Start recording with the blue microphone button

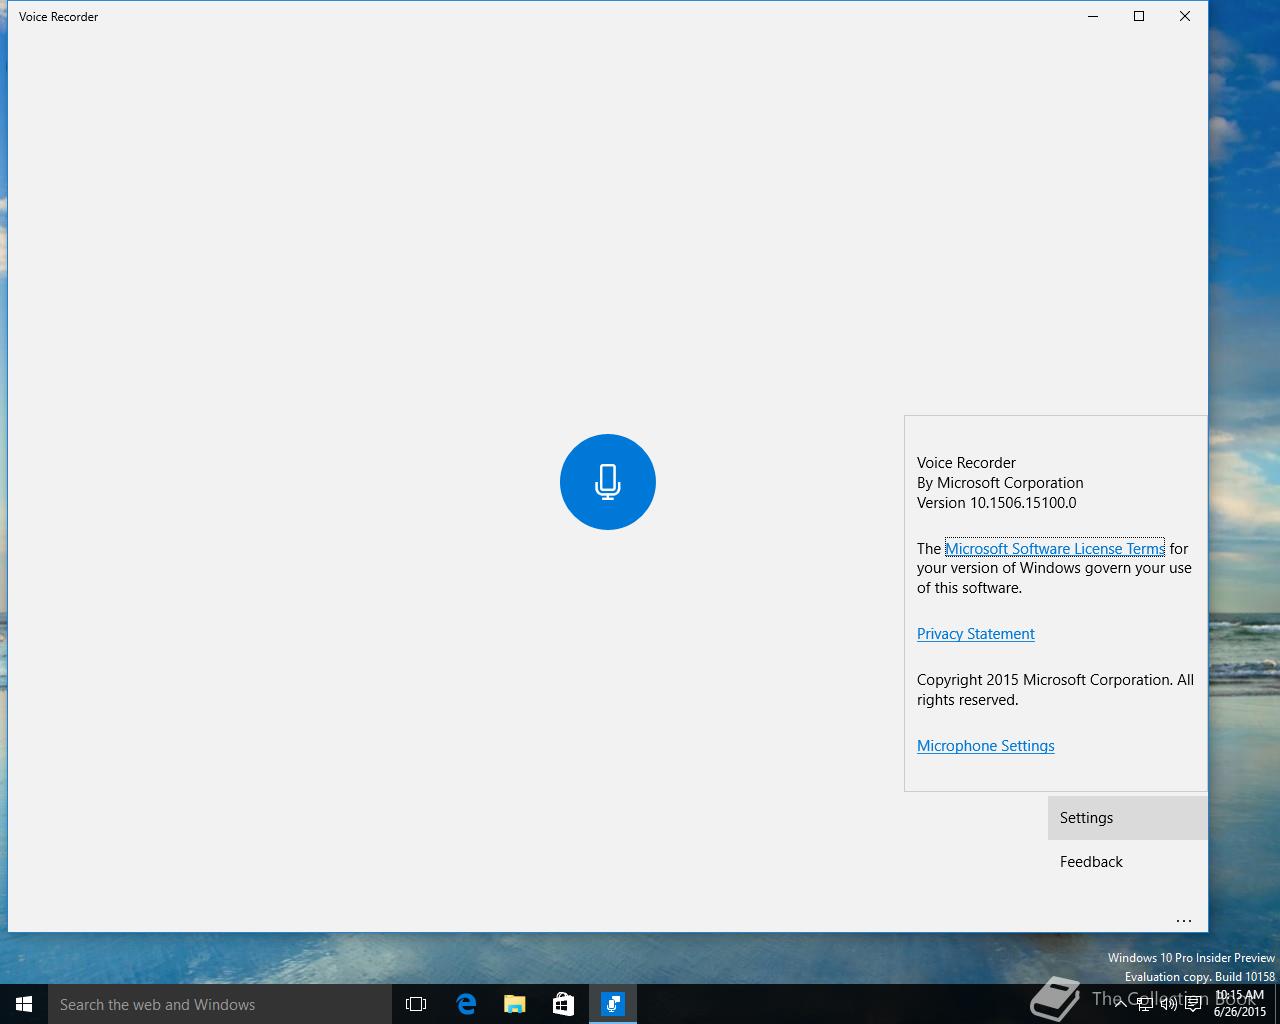[x=608, y=482]
